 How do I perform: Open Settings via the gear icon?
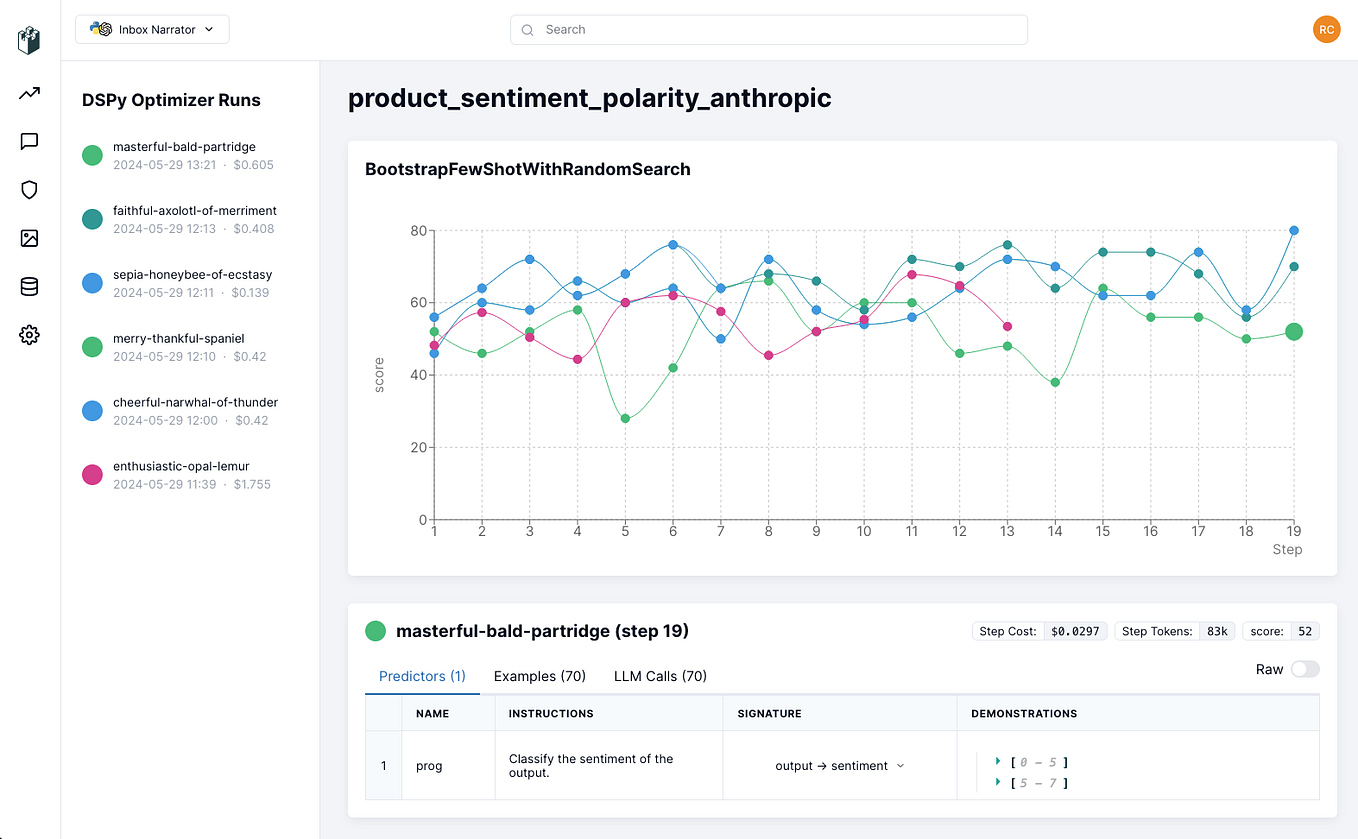point(28,334)
